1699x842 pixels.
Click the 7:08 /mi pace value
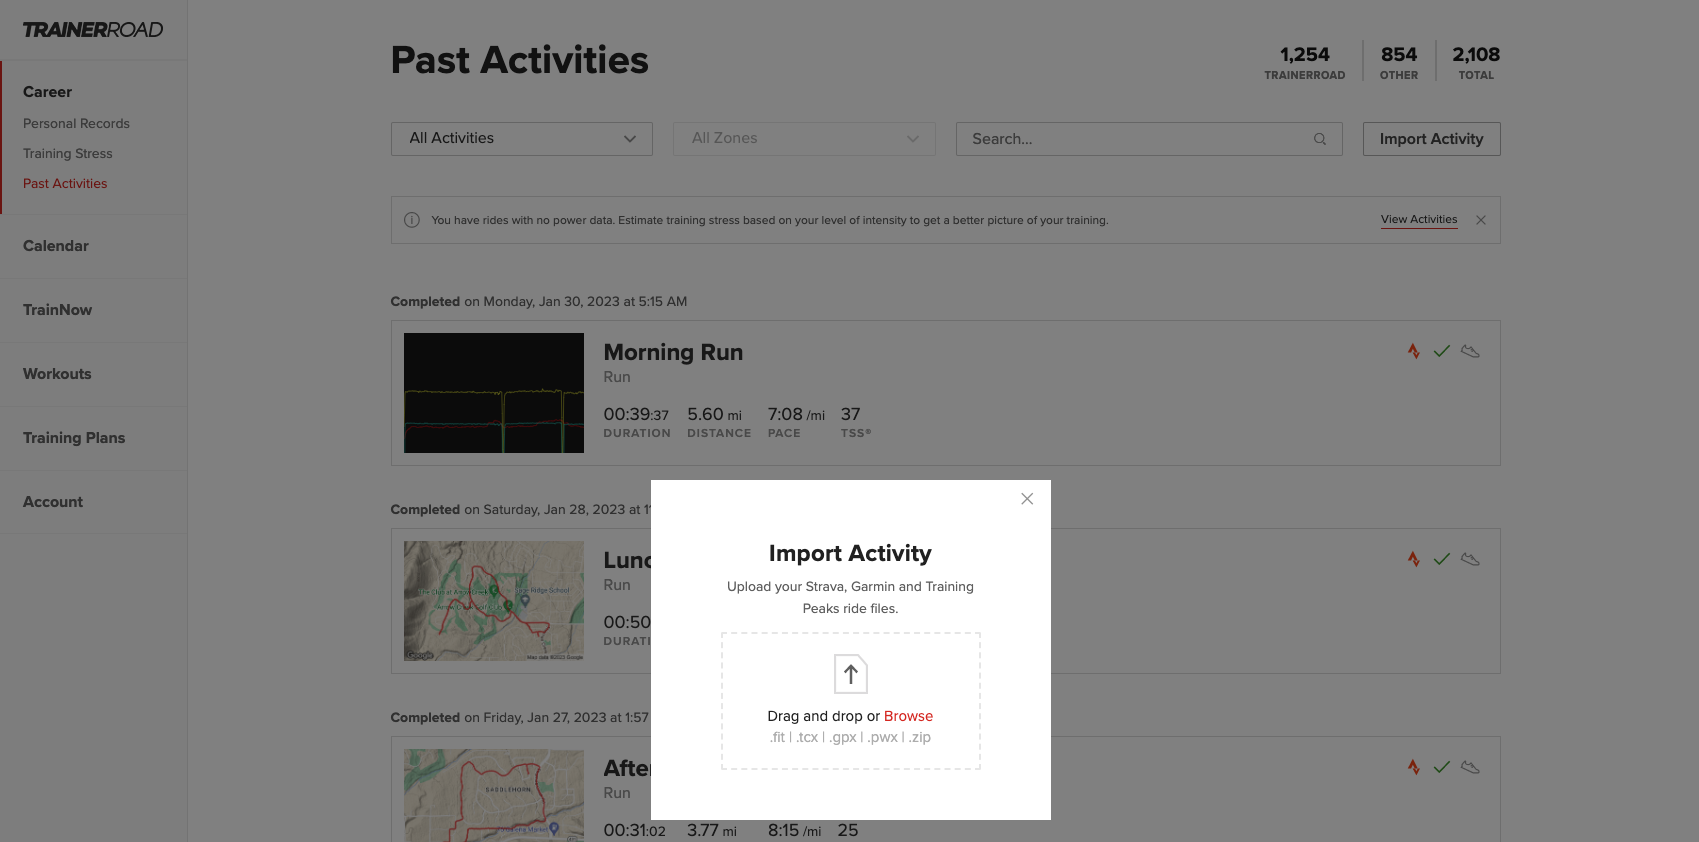pos(796,414)
